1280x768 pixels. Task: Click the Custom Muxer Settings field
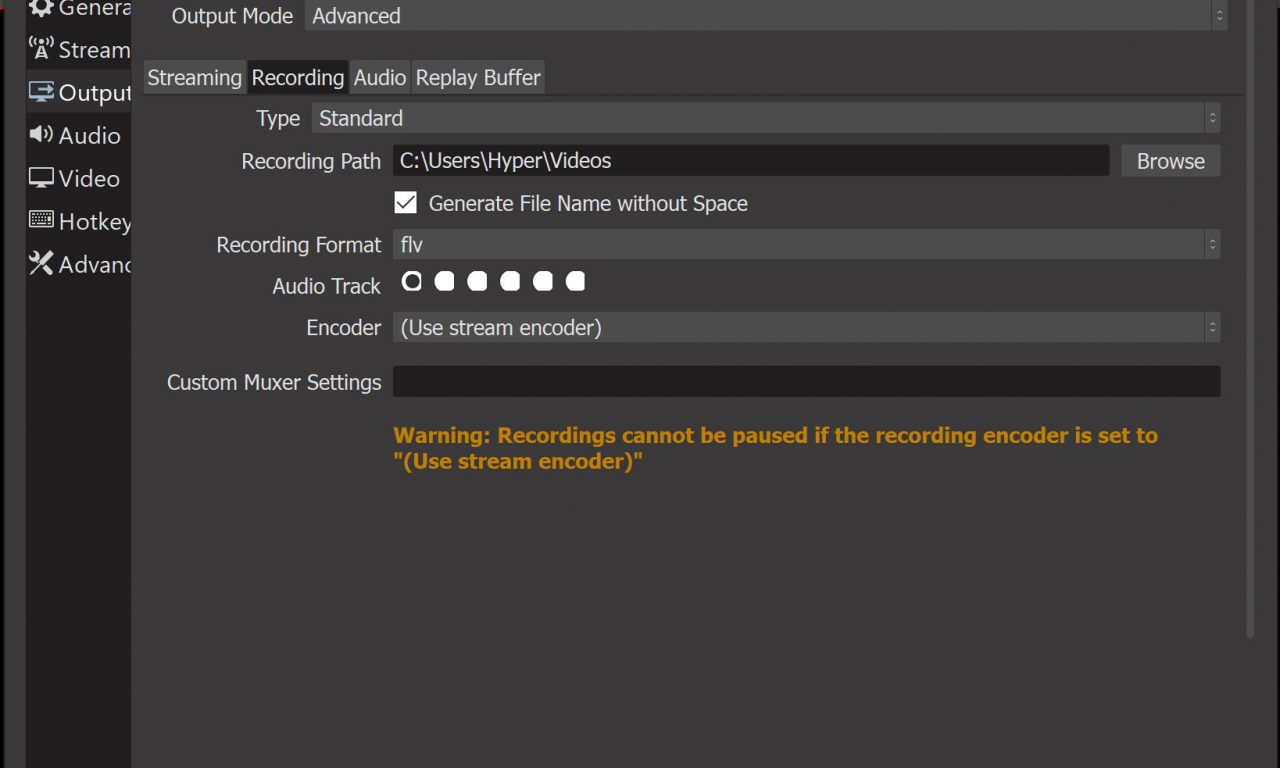coord(805,382)
